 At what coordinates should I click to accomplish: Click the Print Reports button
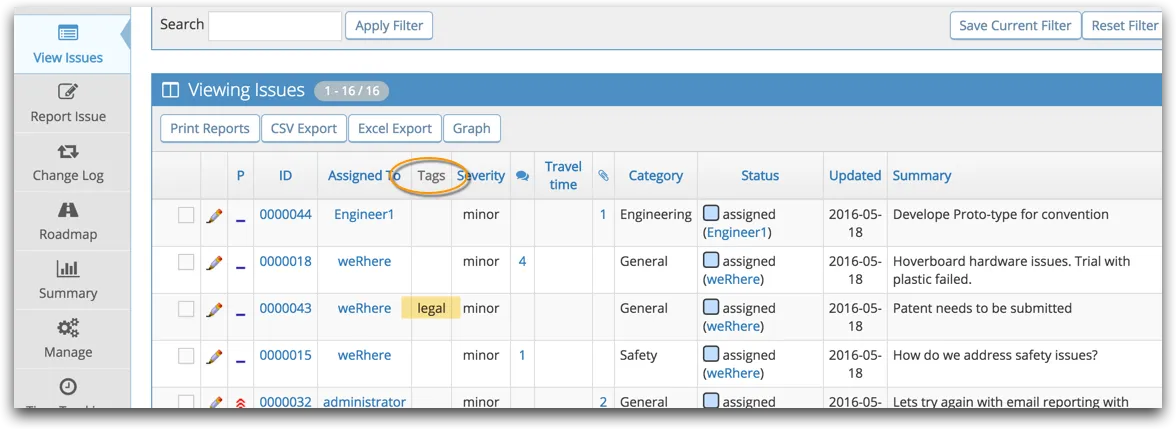point(210,128)
